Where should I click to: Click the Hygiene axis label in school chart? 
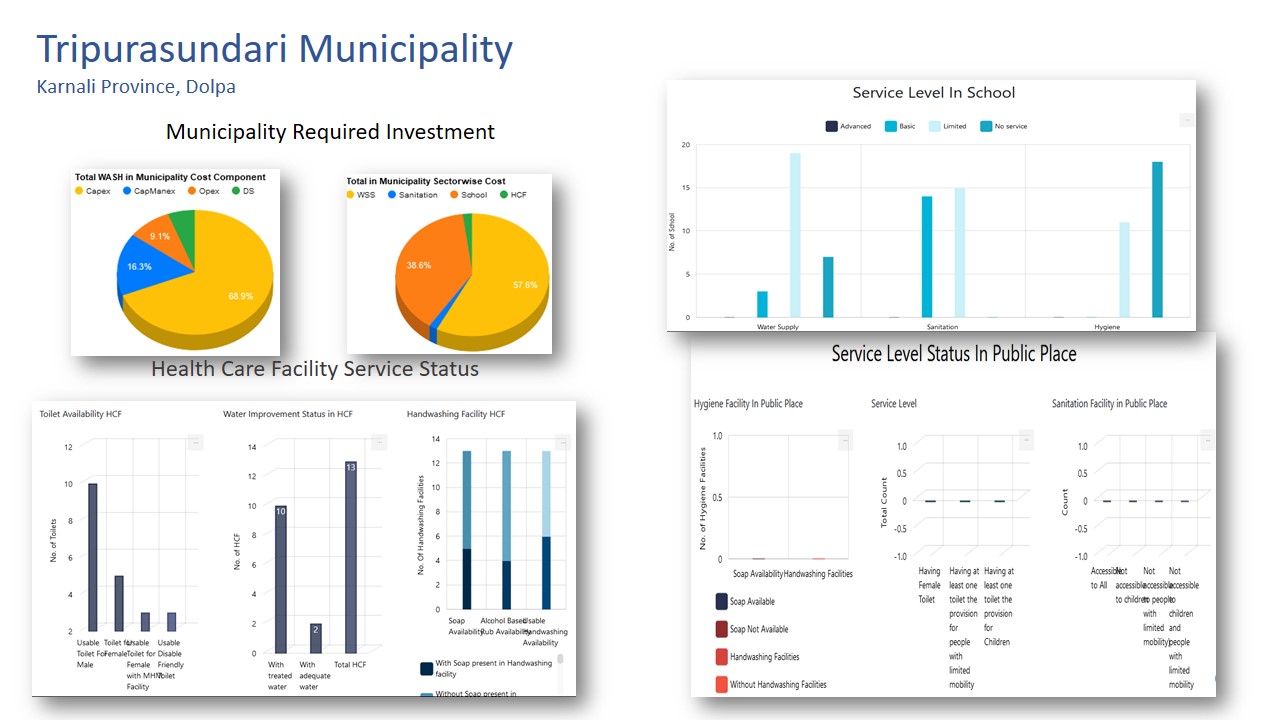pyautogui.click(x=1107, y=327)
